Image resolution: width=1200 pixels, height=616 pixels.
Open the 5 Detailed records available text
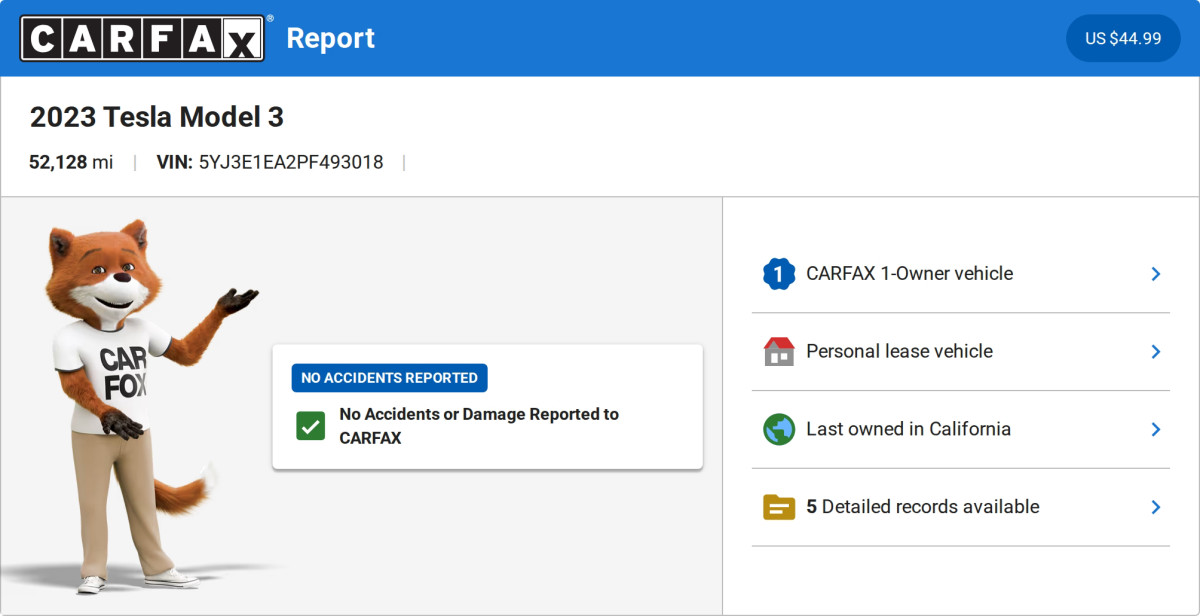coord(922,507)
